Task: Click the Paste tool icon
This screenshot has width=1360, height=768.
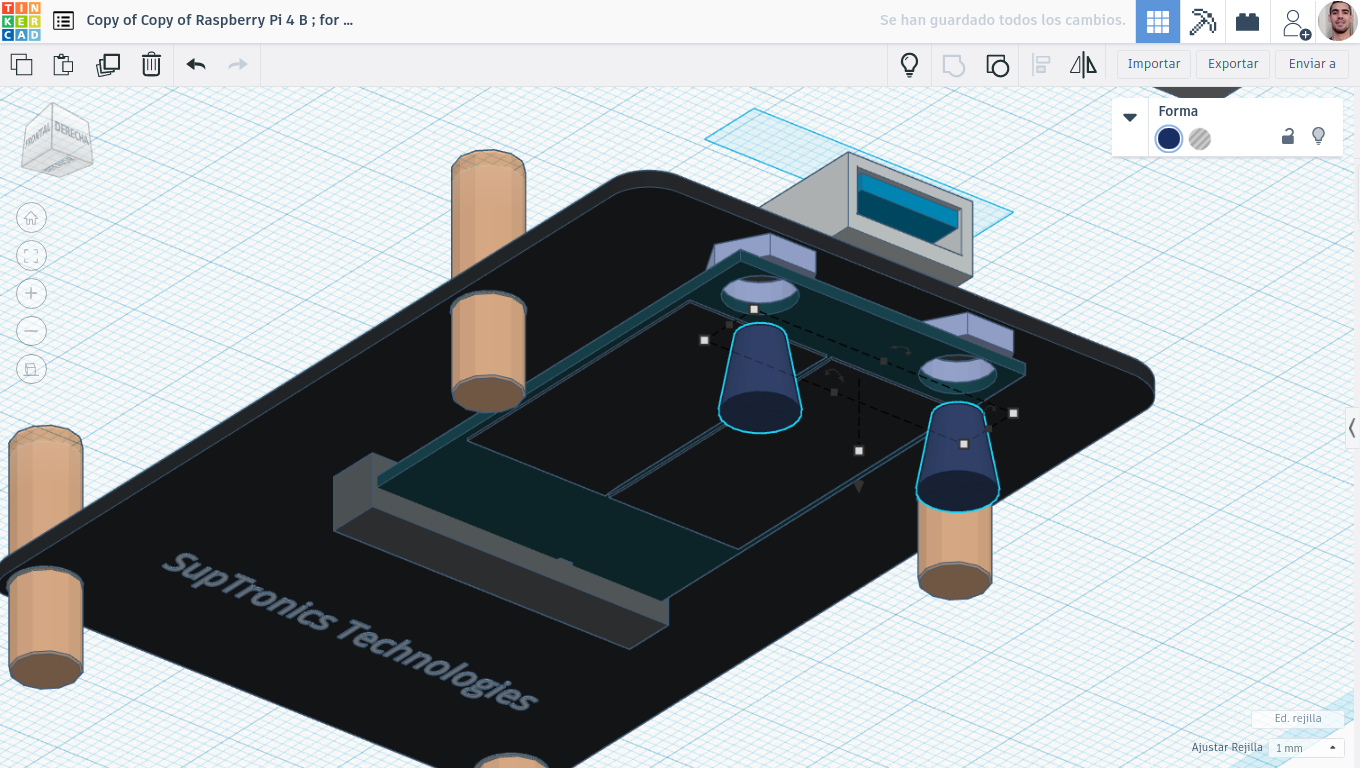Action: pos(63,65)
